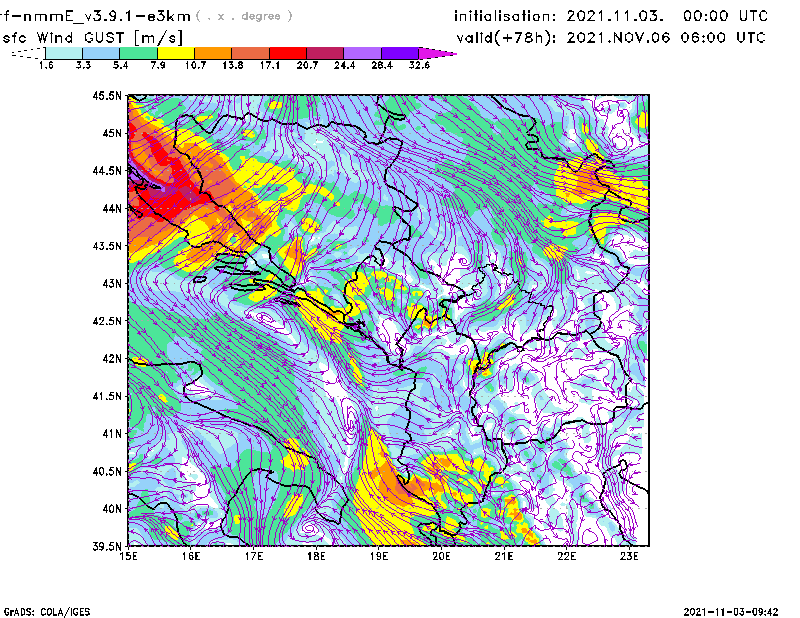Click the light blue legend swatch (3.3–5.4)
Viewport: 800px width, 618px height.
[x=101, y=53]
